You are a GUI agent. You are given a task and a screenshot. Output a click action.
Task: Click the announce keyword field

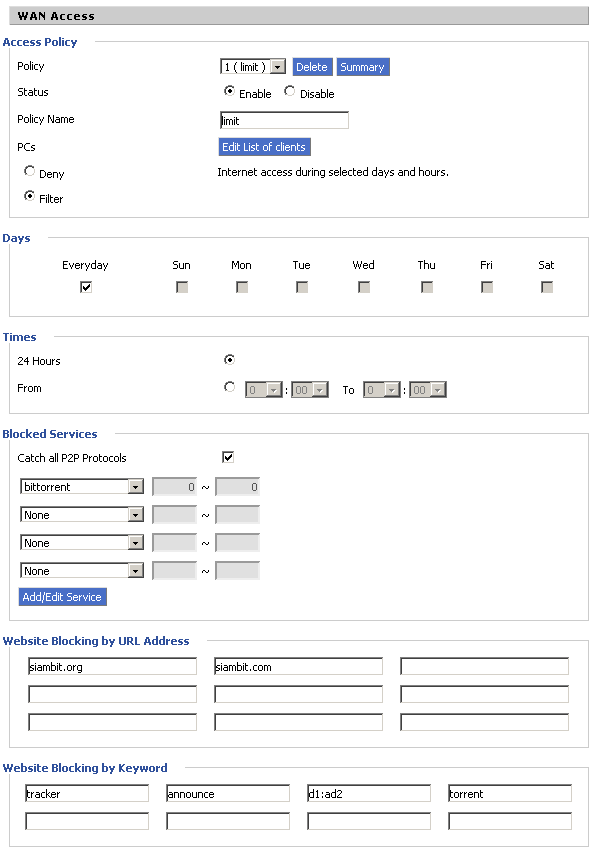tap(228, 794)
